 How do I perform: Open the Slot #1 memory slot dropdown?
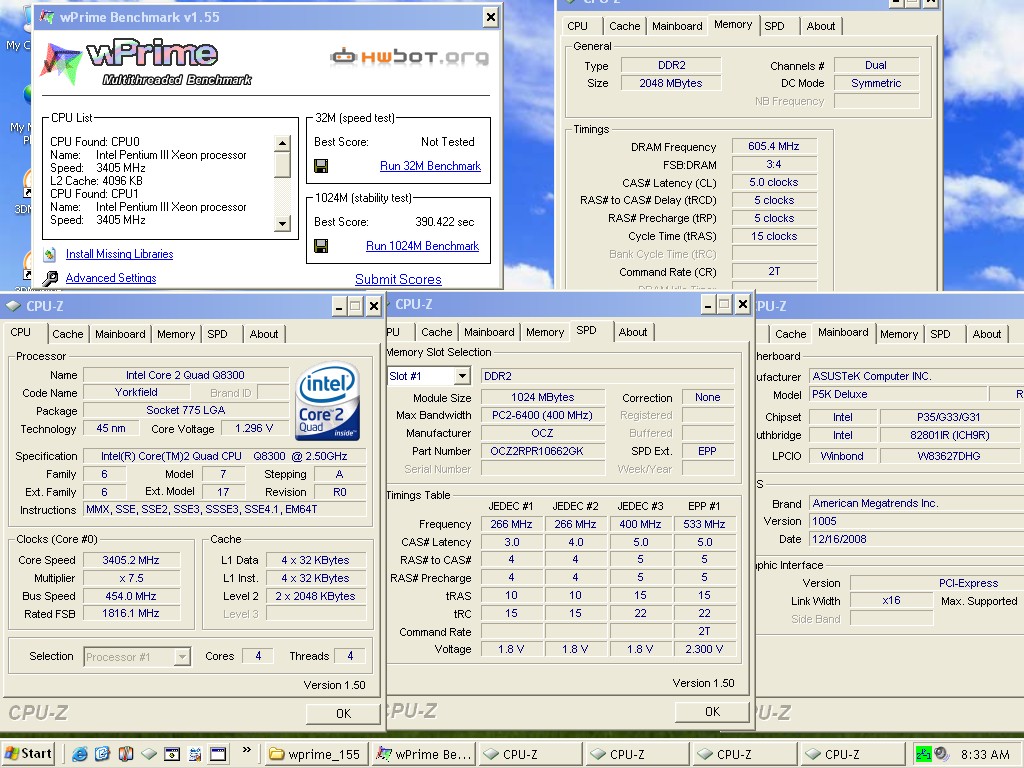click(462, 376)
